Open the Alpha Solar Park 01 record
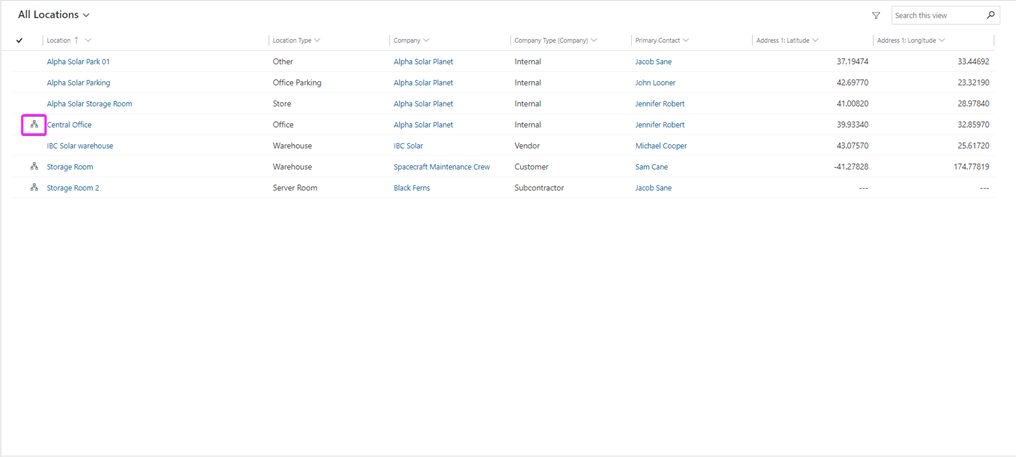This screenshot has width=1016, height=457. [x=78, y=62]
